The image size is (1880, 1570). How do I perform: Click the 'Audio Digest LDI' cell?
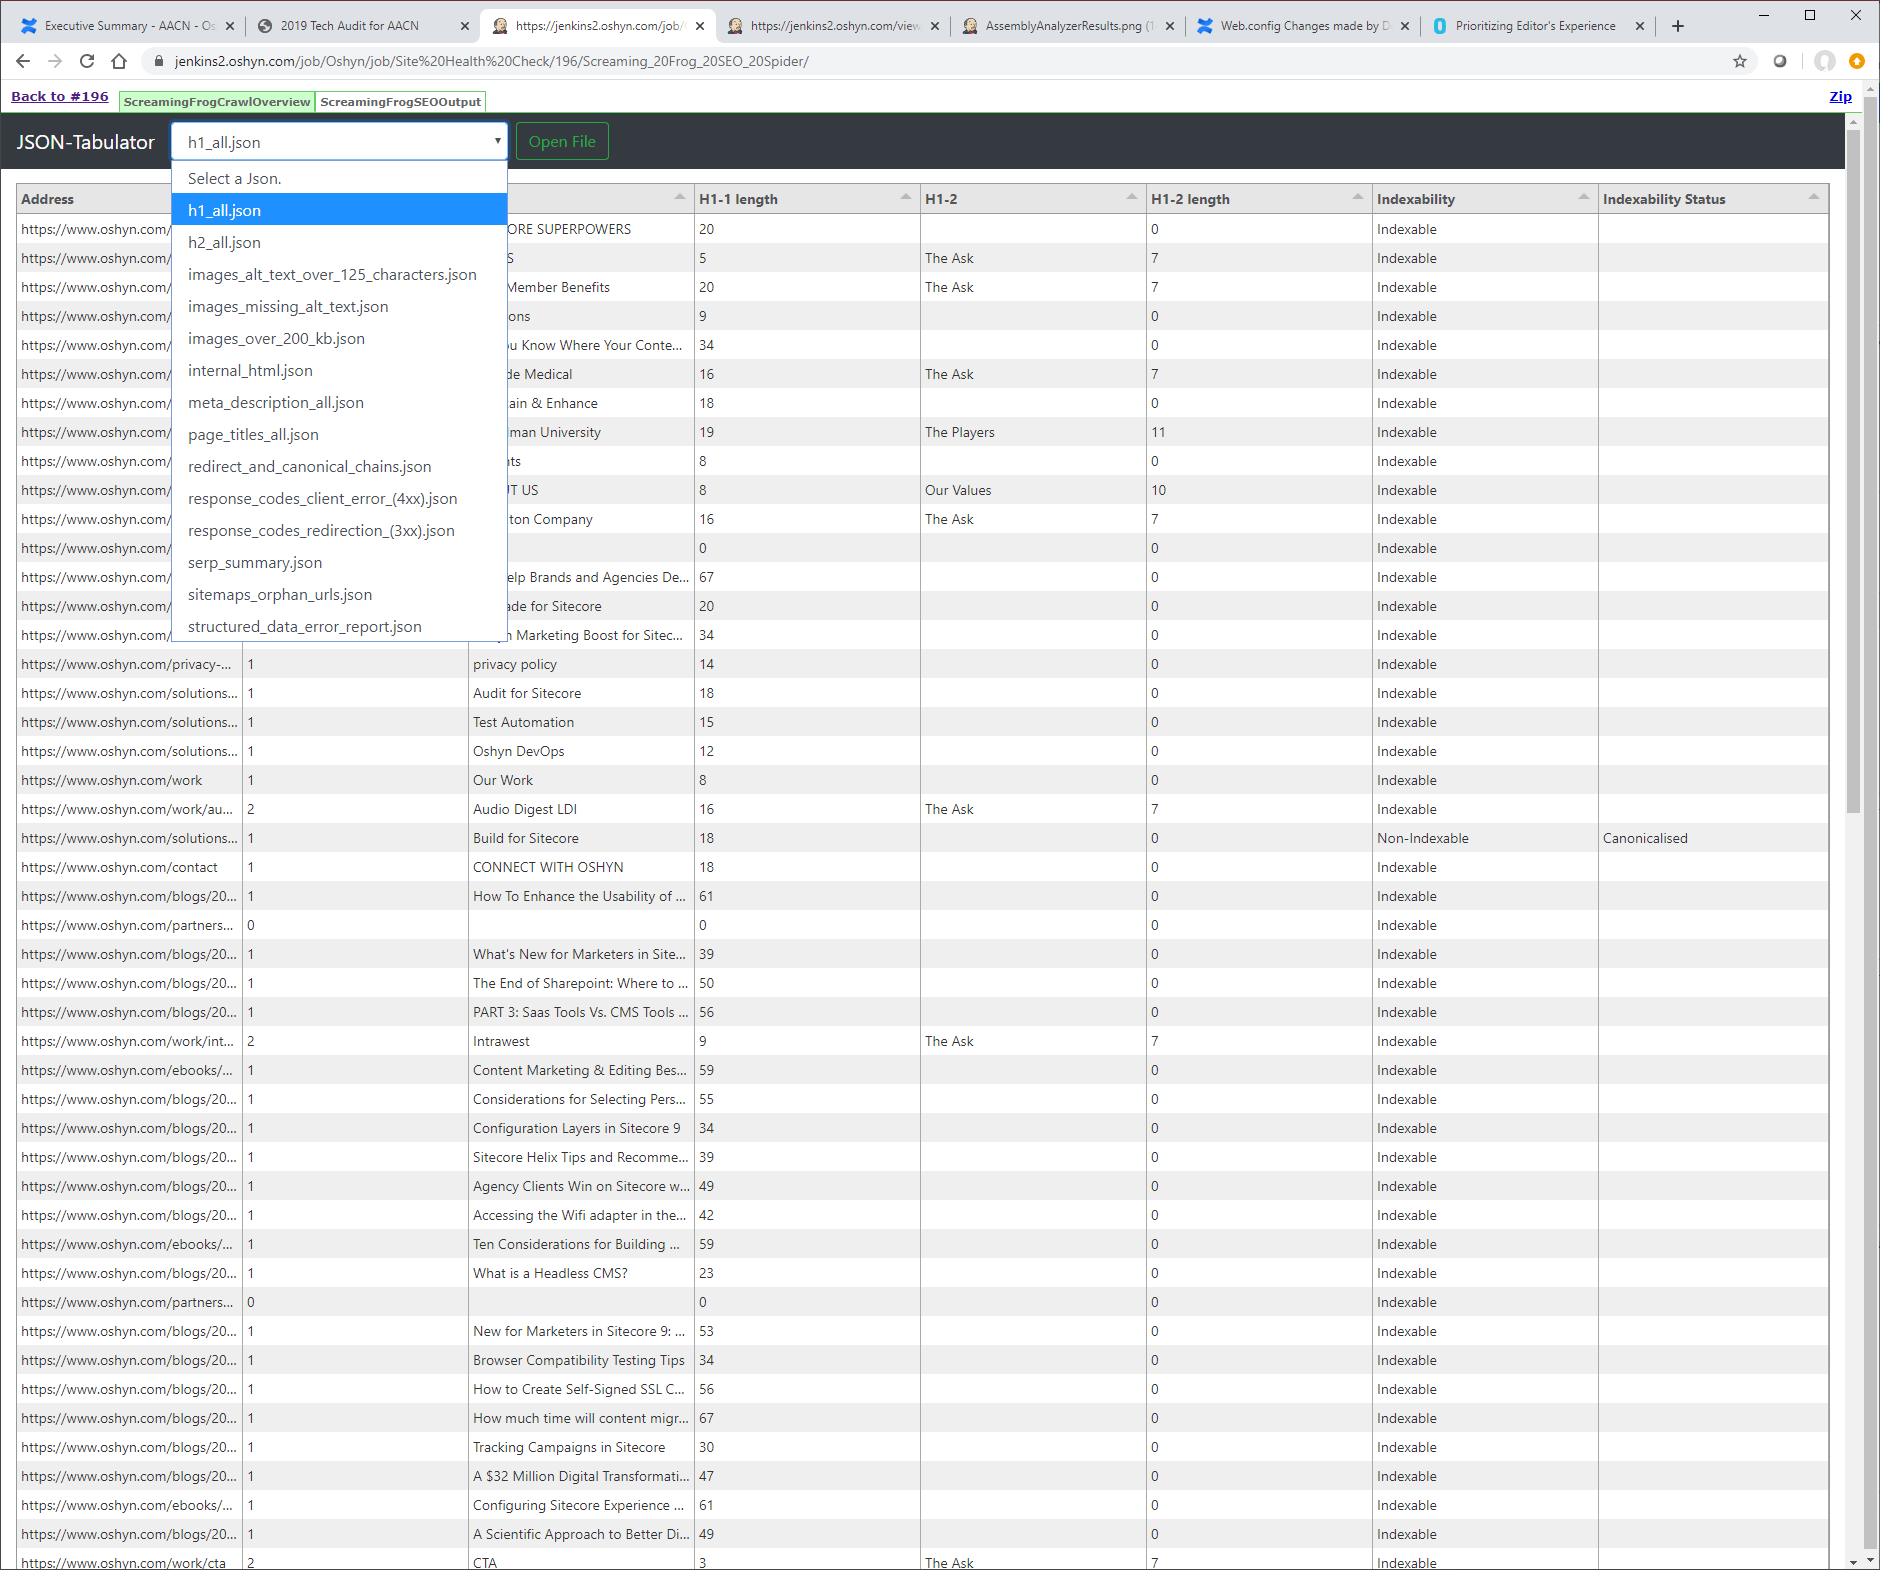pos(581,809)
